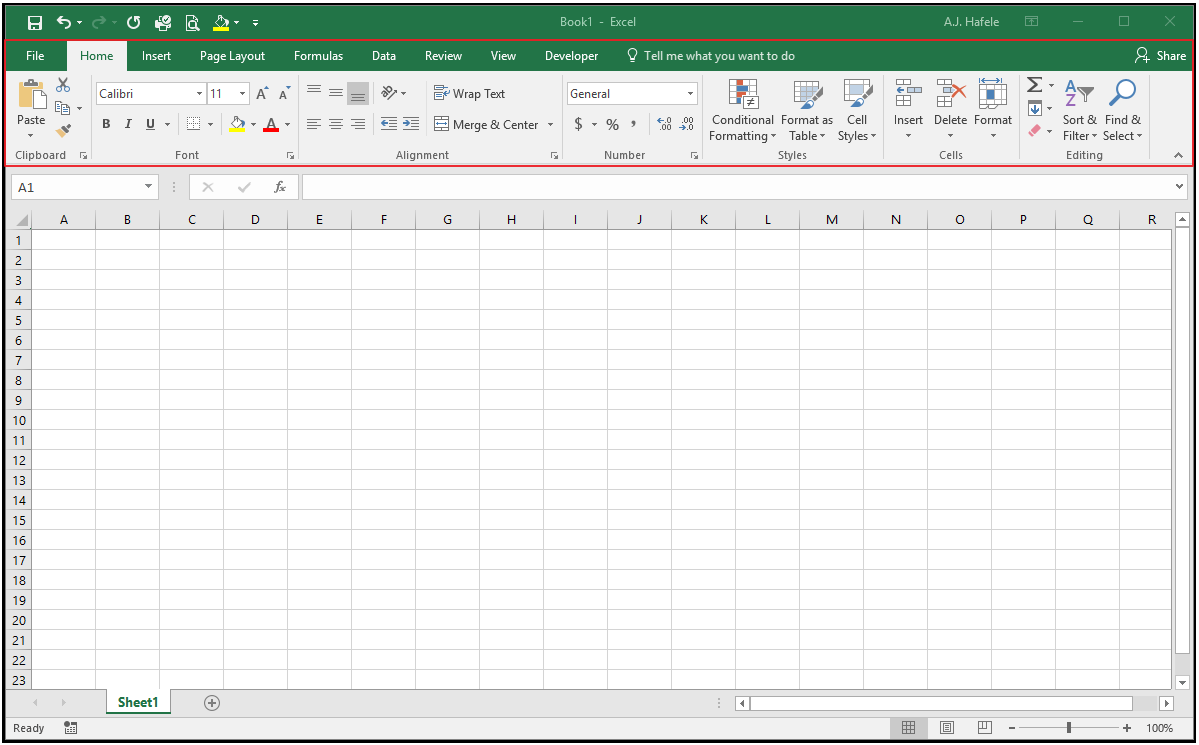This screenshot has height=745, width=1199.
Task: Click Decrease Decimal icon
Action: [687, 124]
